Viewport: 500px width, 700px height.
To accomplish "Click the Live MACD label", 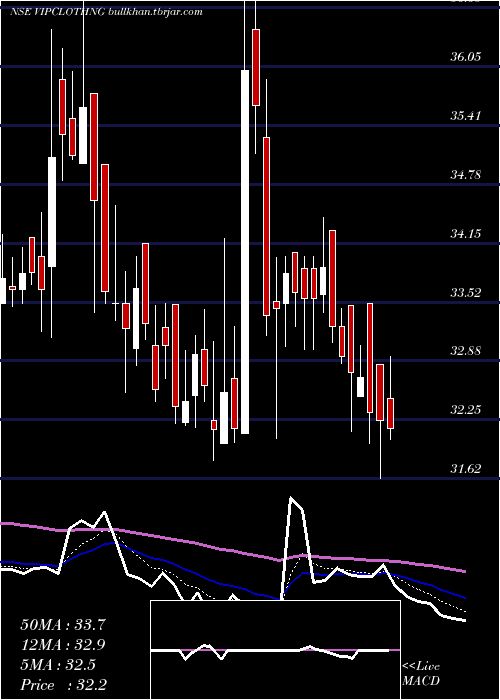I will click(421, 674).
